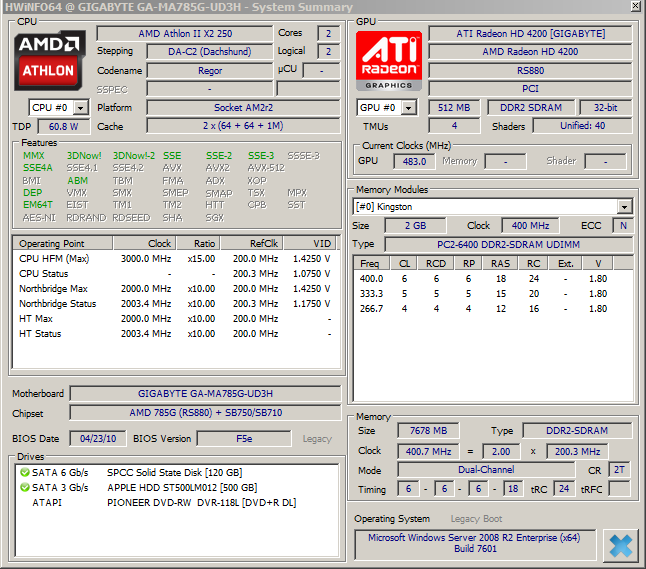Click the SSE4A feature label
This screenshot has height=569, width=646.
37,168
